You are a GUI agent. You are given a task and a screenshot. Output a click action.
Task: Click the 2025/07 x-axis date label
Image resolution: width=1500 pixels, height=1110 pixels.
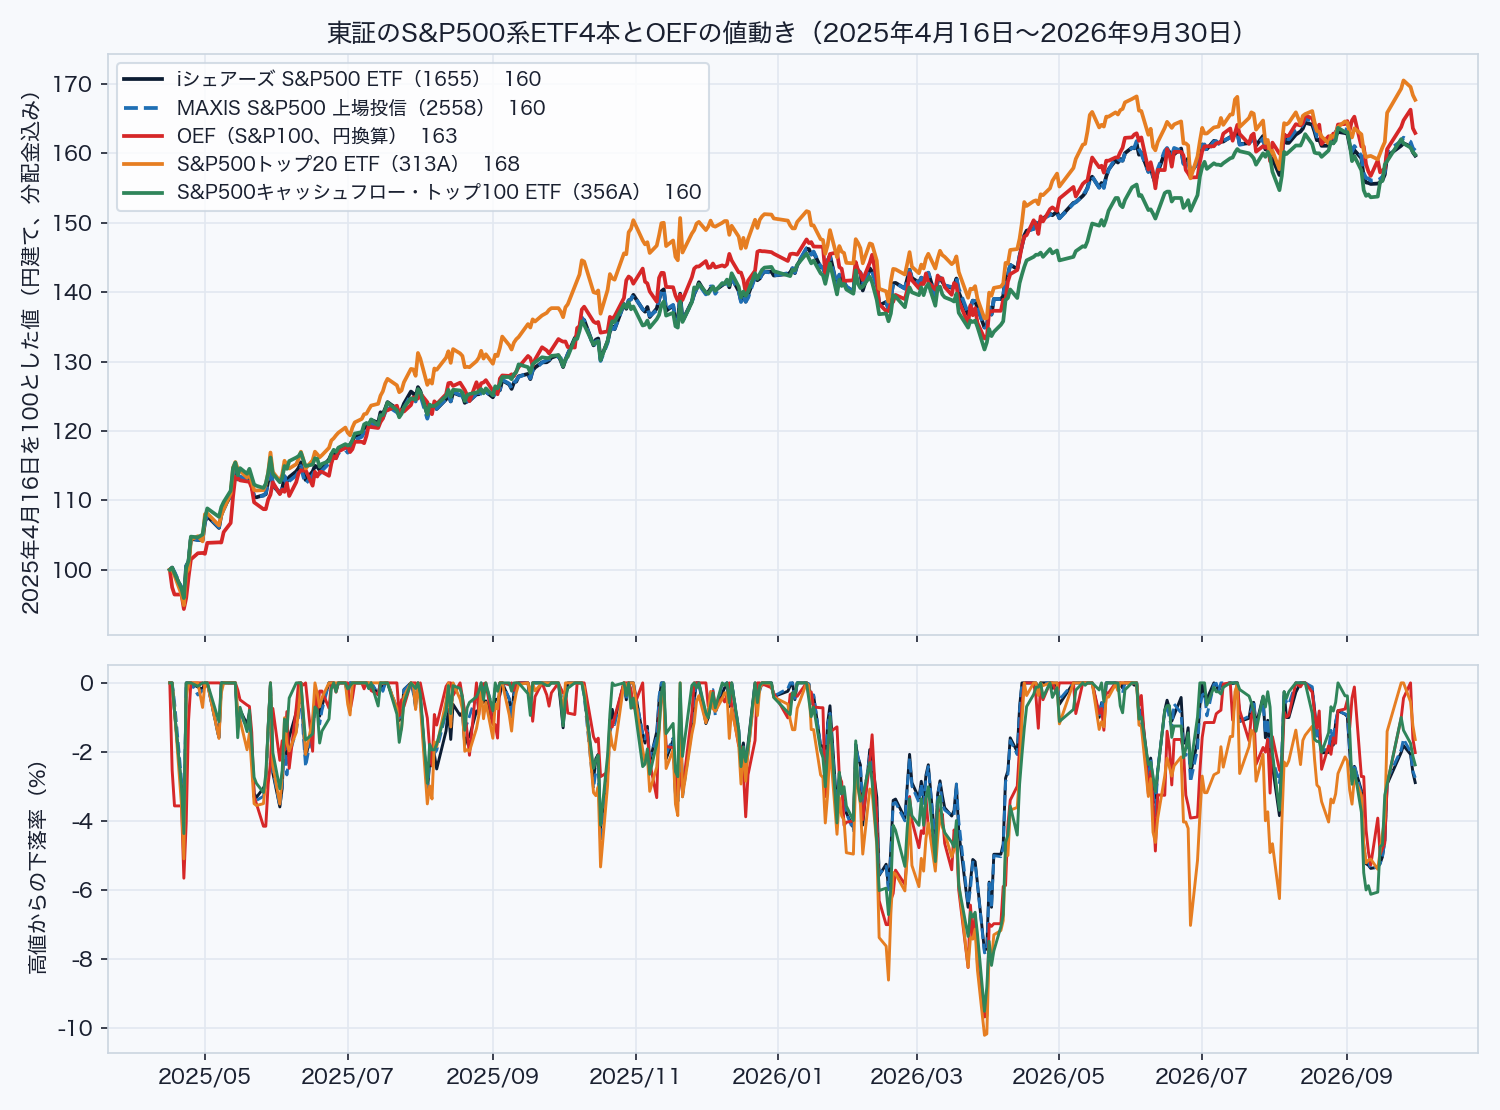[348, 1077]
